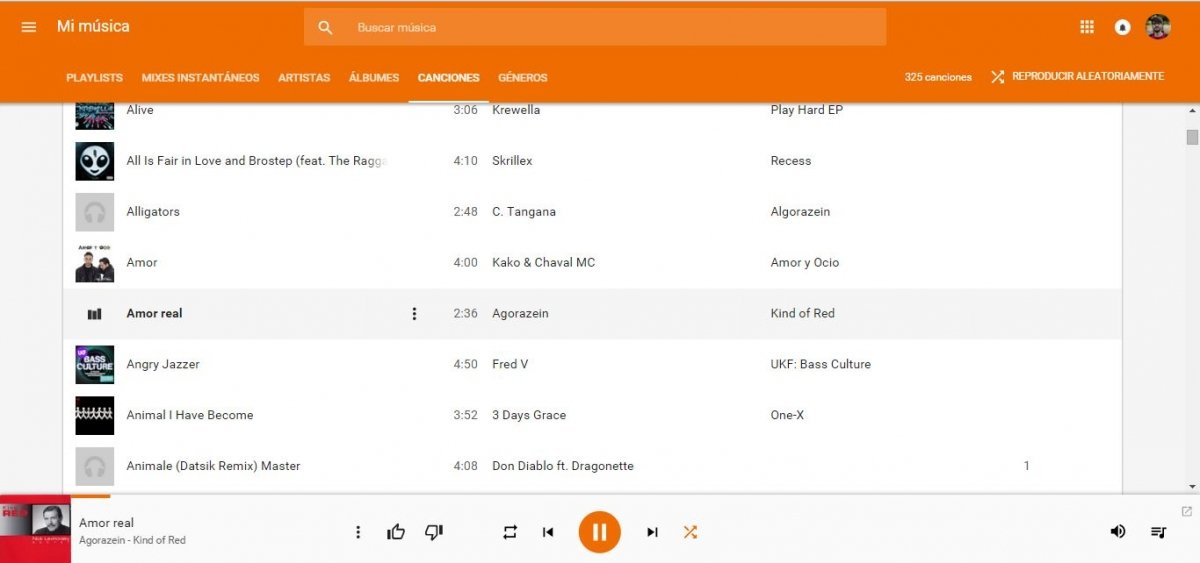Click the playing equalizer icon on Amor real
The width and height of the screenshot is (1200, 563).
[x=94, y=314]
